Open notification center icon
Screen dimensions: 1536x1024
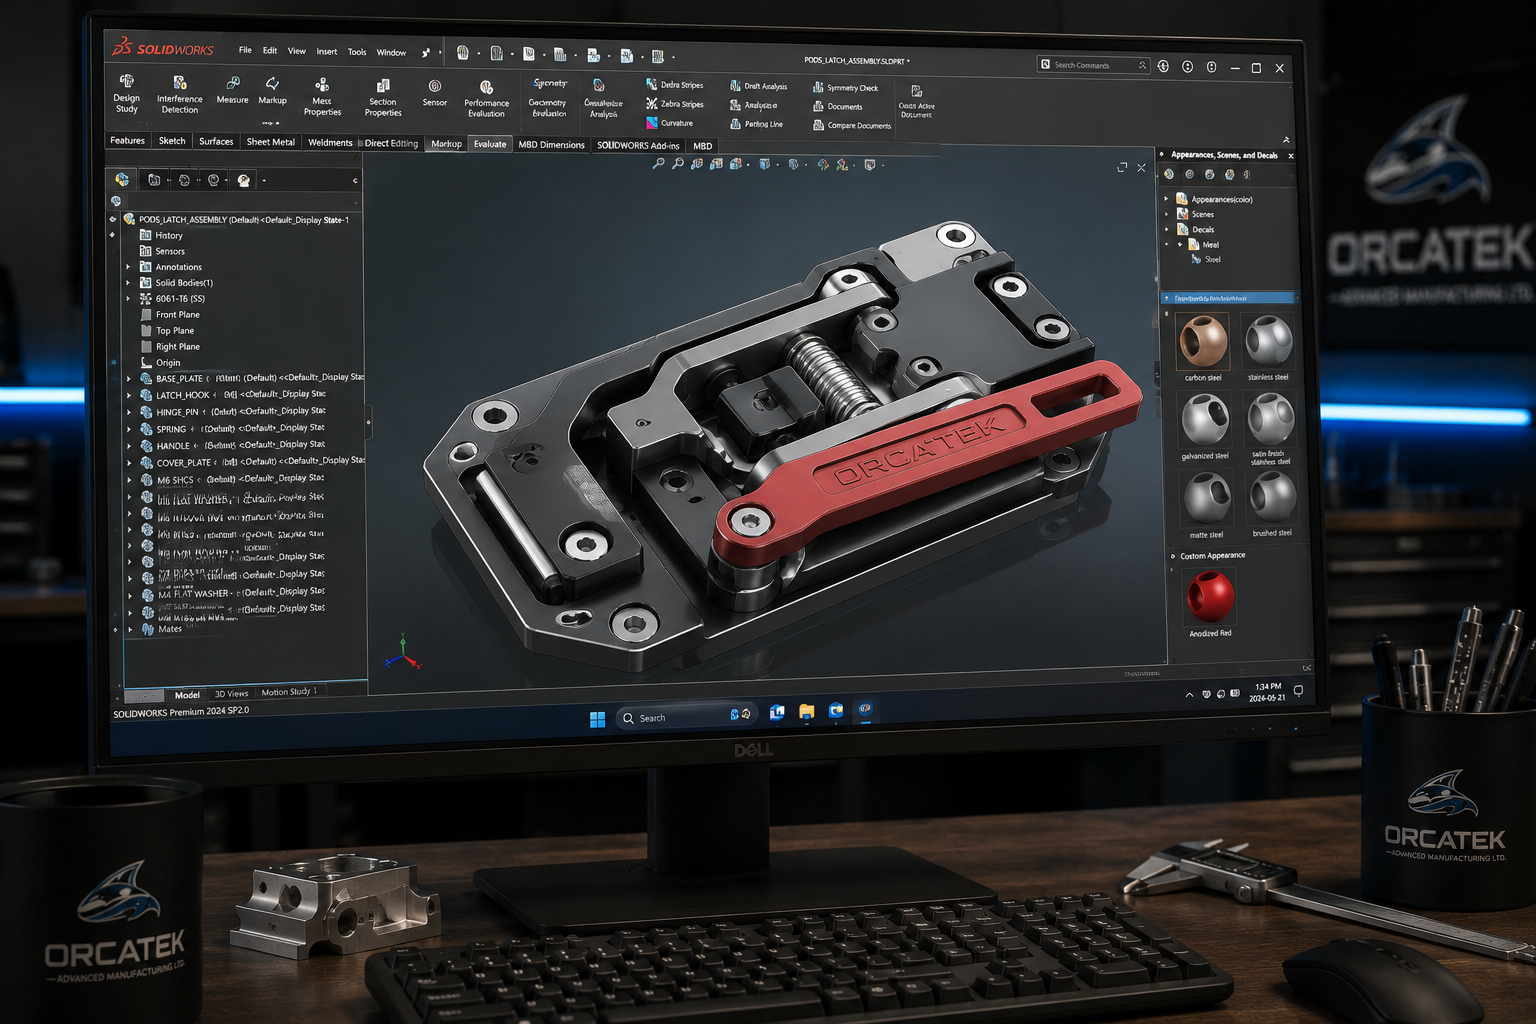click(x=1298, y=691)
